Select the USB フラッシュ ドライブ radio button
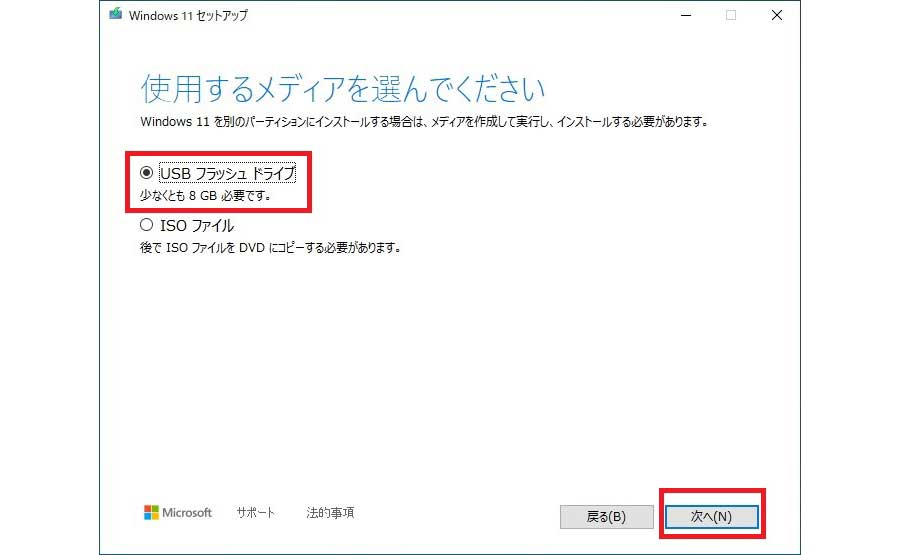The height and width of the screenshot is (555, 900). pyautogui.click(x=146, y=173)
